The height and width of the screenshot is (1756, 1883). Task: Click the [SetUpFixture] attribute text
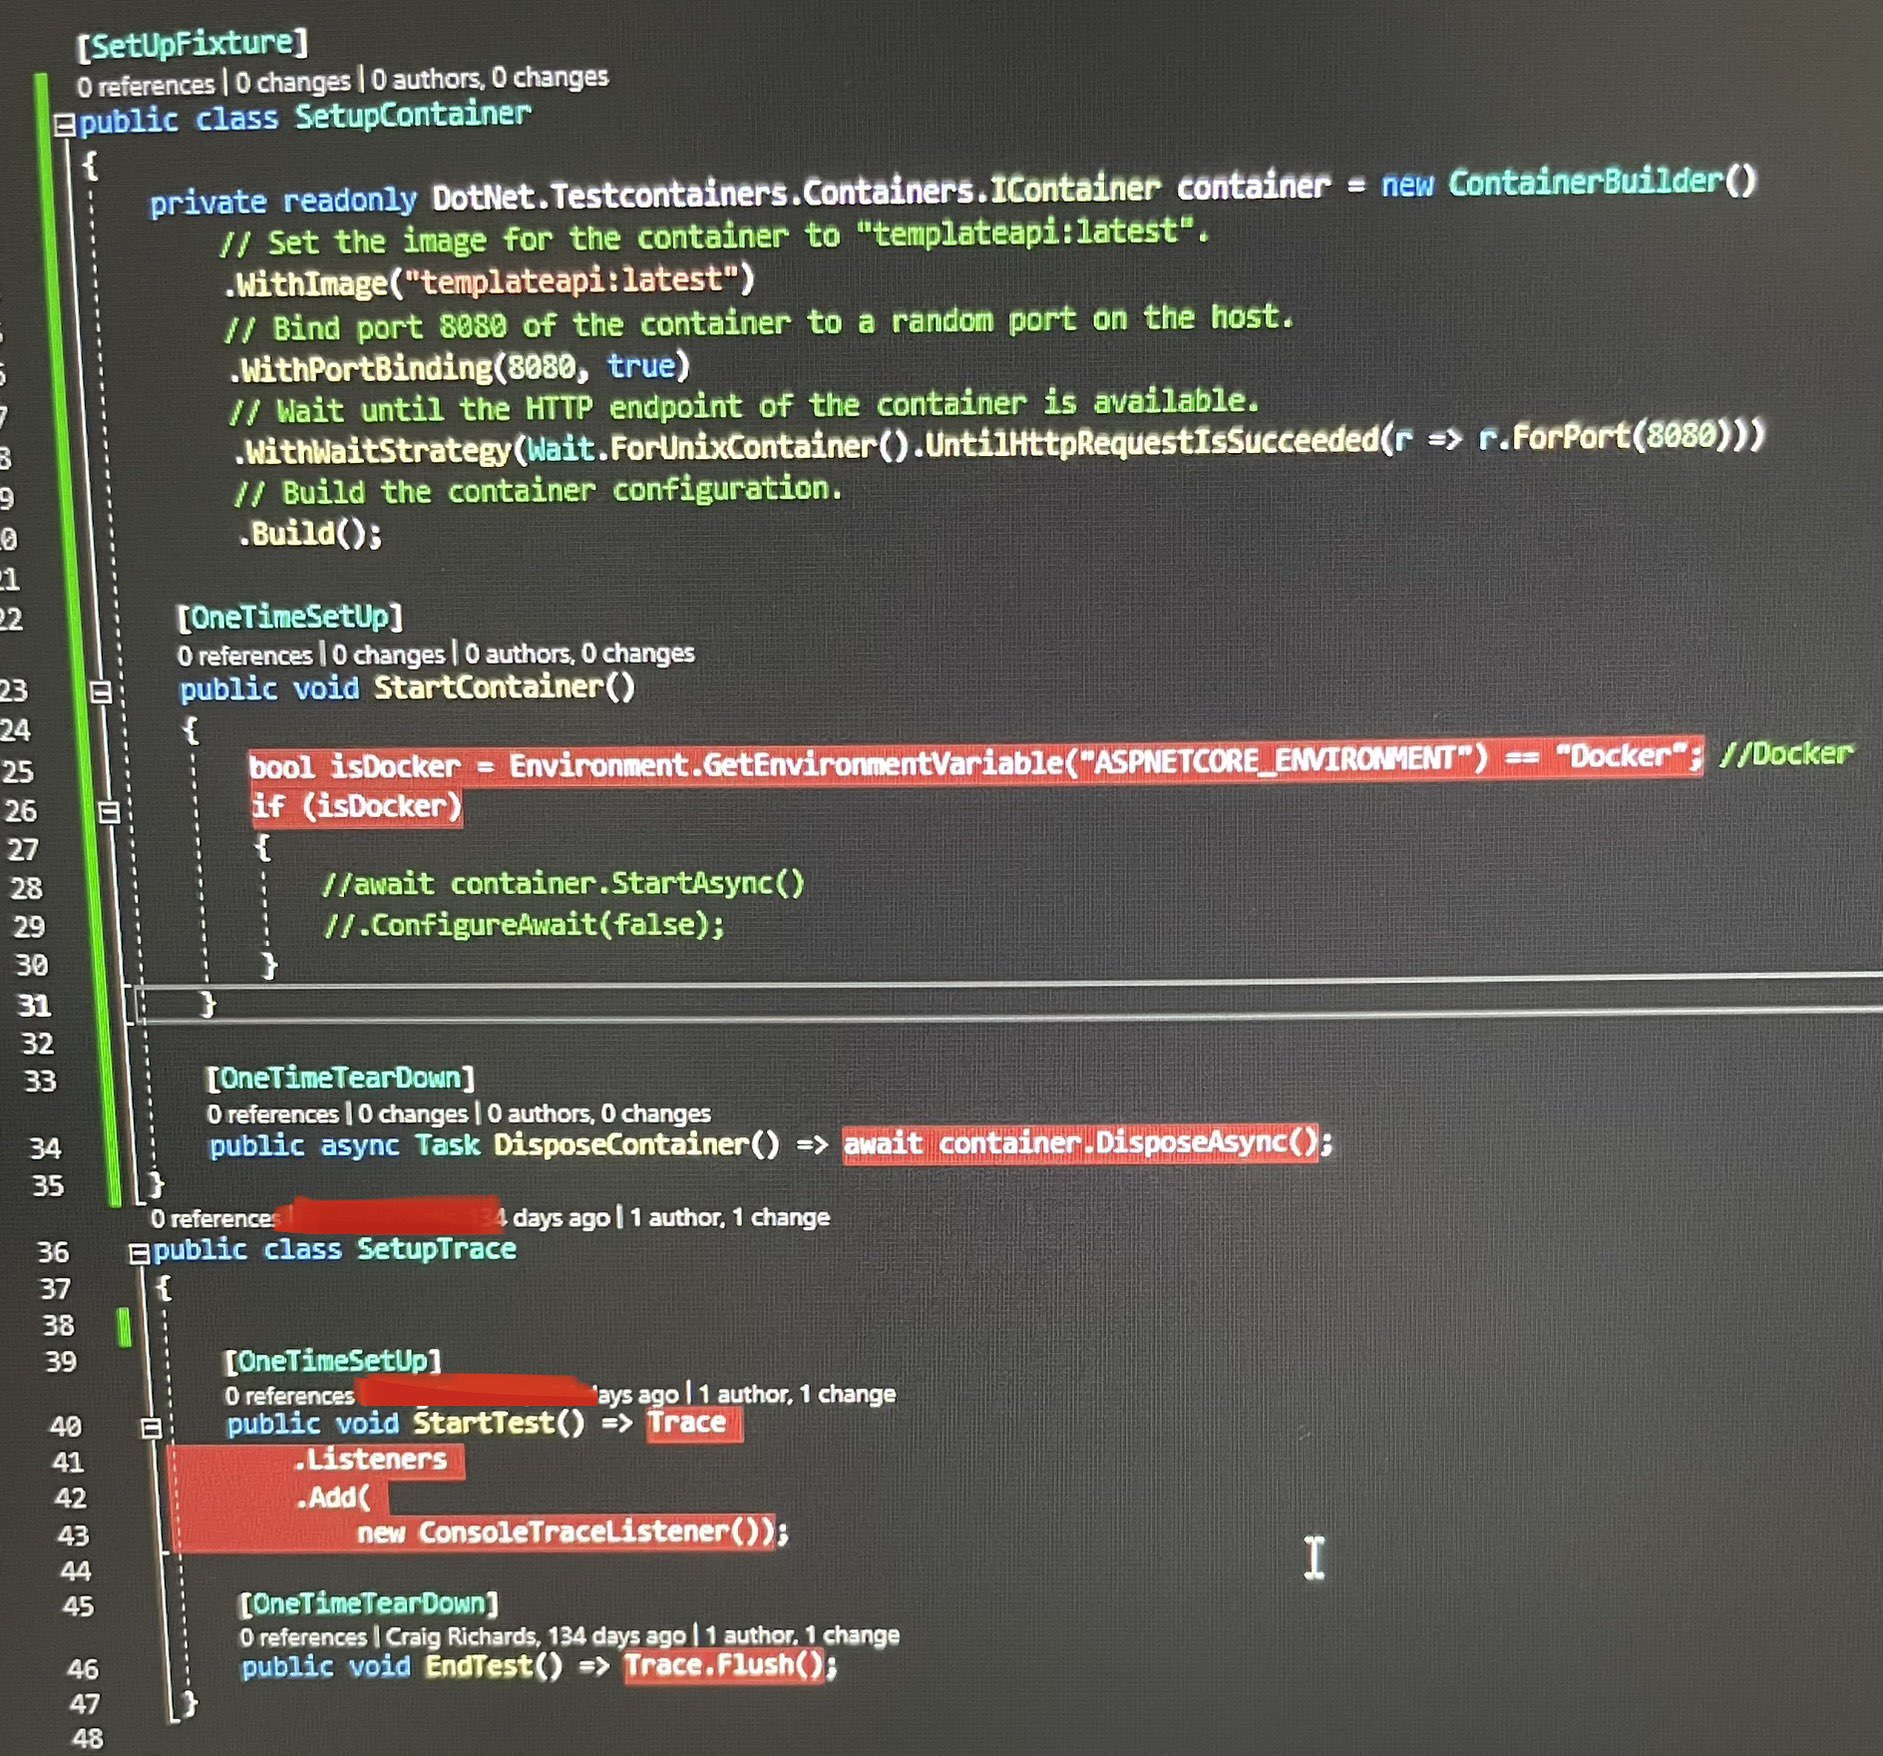pyautogui.click(x=190, y=42)
